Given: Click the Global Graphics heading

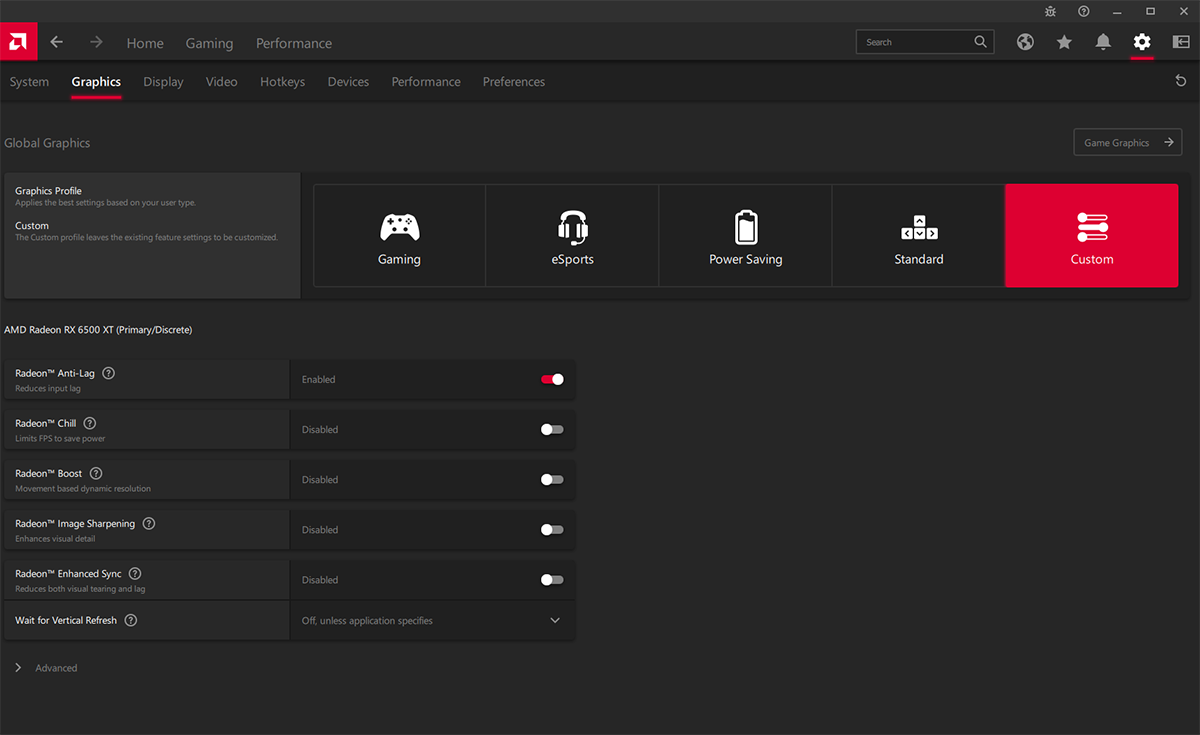Looking at the screenshot, I should [x=47, y=143].
